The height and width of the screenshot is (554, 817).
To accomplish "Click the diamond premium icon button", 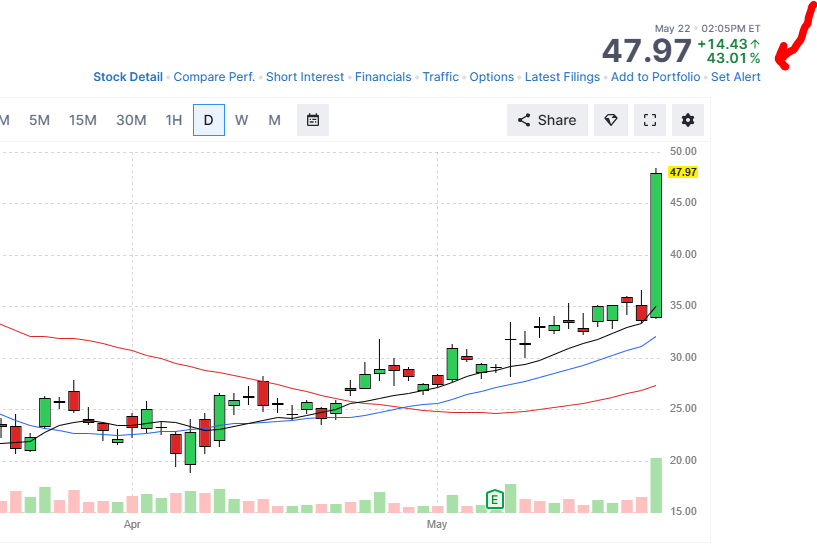I will point(611,120).
